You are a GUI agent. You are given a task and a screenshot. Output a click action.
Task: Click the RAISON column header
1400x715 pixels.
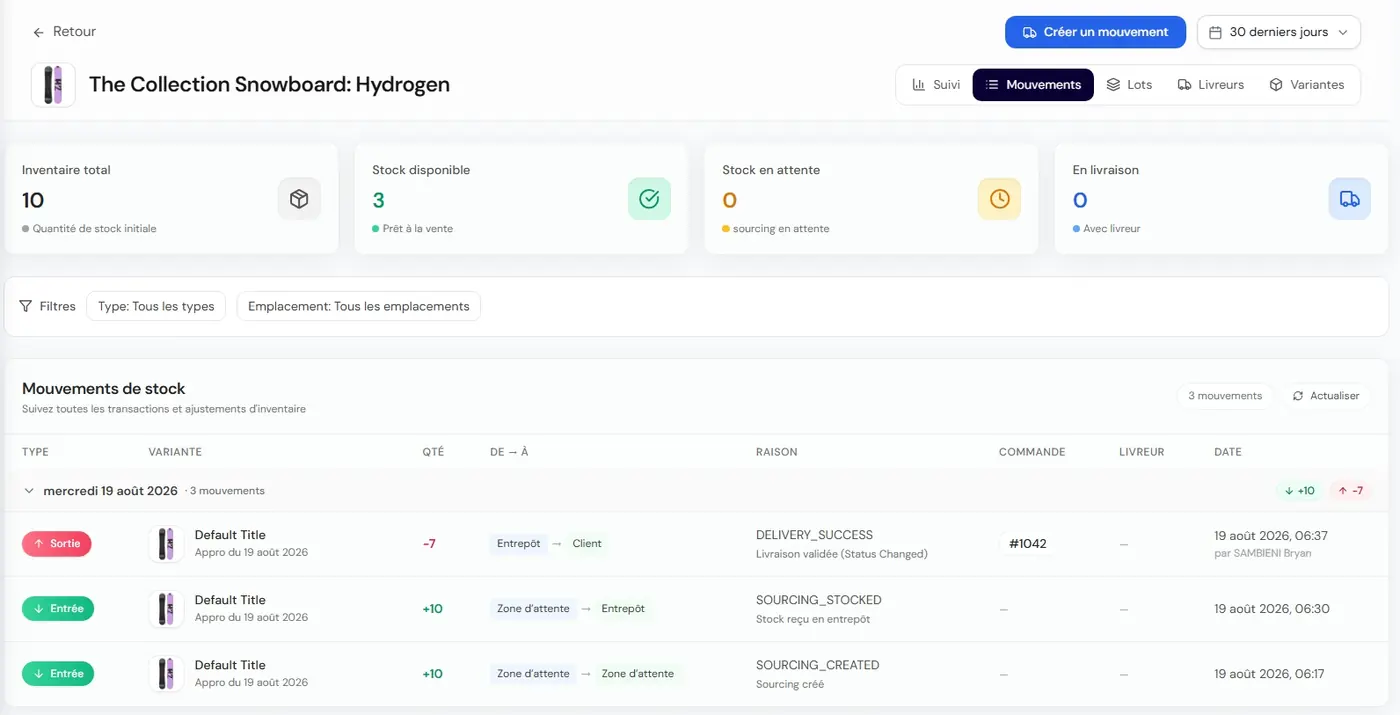pyautogui.click(x=777, y=452)
